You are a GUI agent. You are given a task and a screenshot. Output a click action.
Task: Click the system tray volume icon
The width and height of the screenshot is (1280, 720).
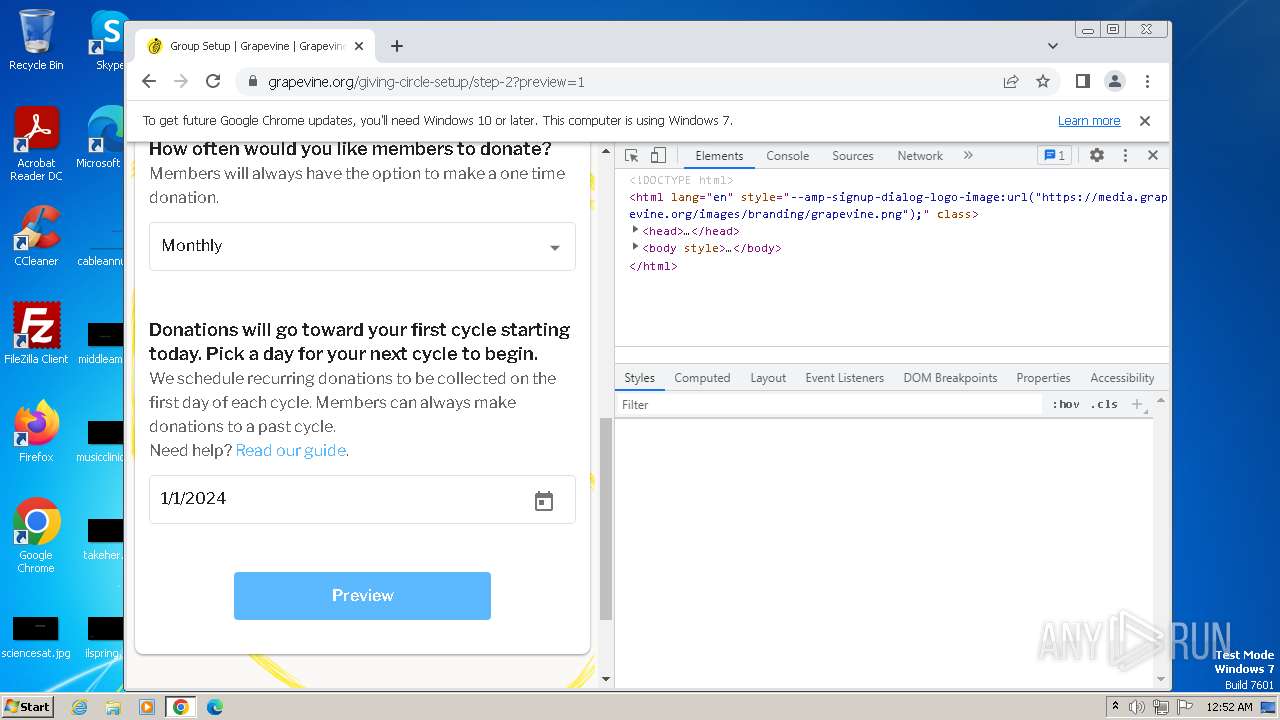coord(1137,707)
